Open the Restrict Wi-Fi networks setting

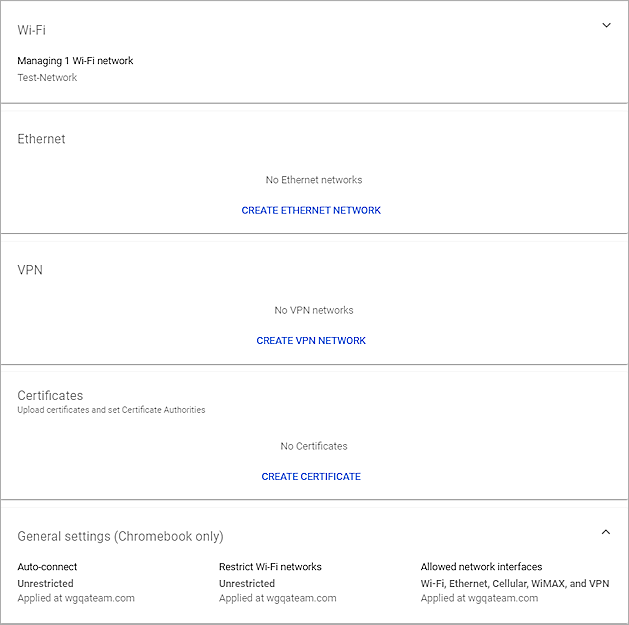coord(270,567)
